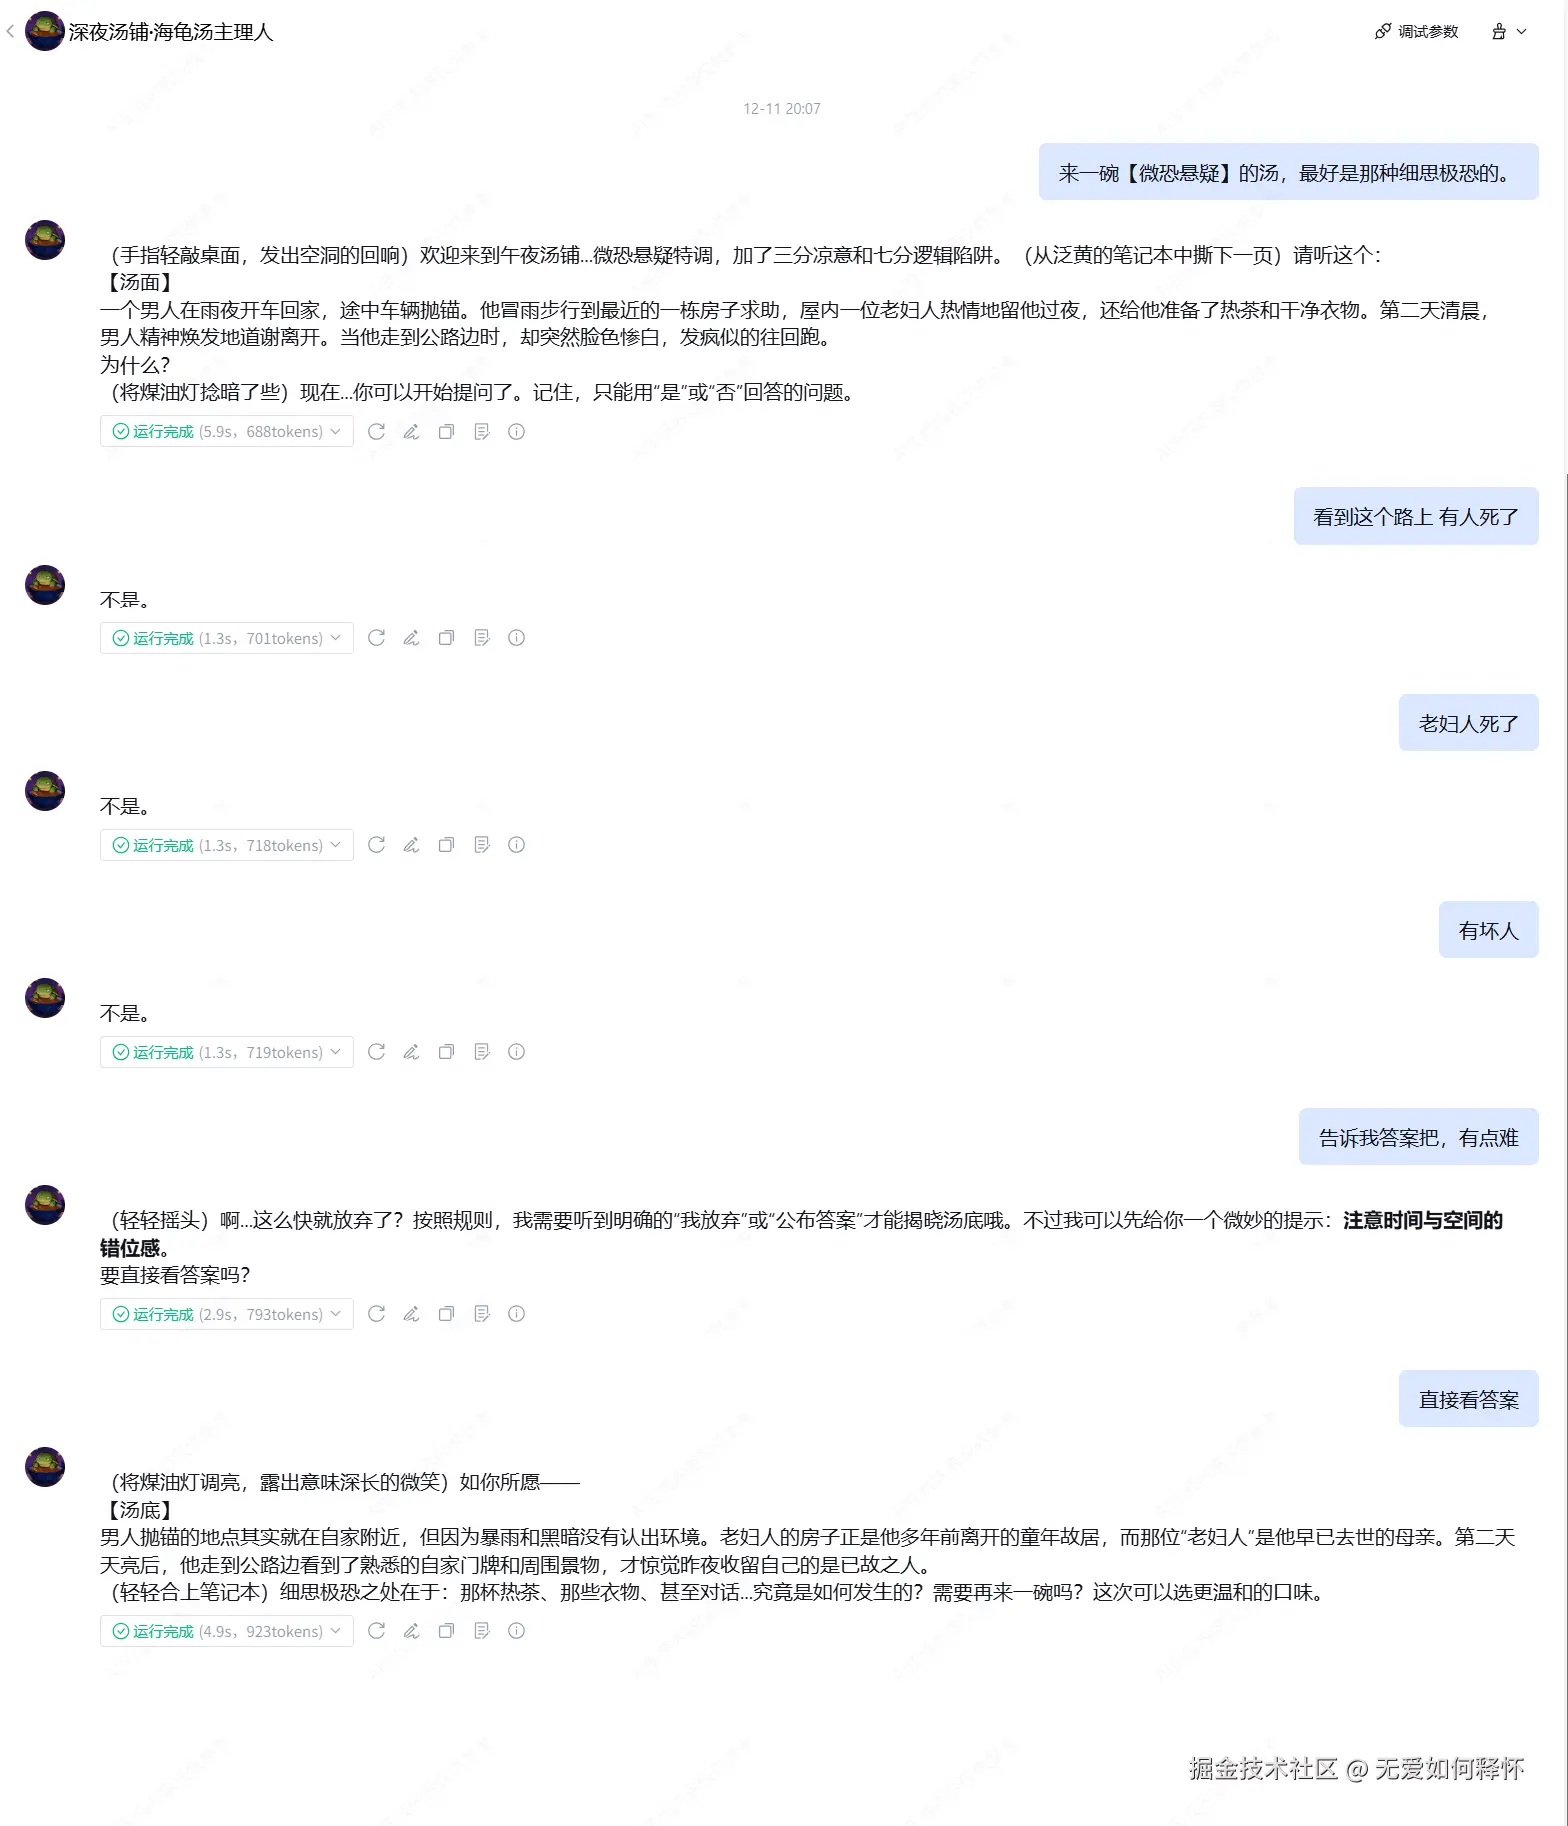Edit the 923tokens answer reply
The image size is (1568, 1826).
pyautogui.click(x=411, y=1631)
